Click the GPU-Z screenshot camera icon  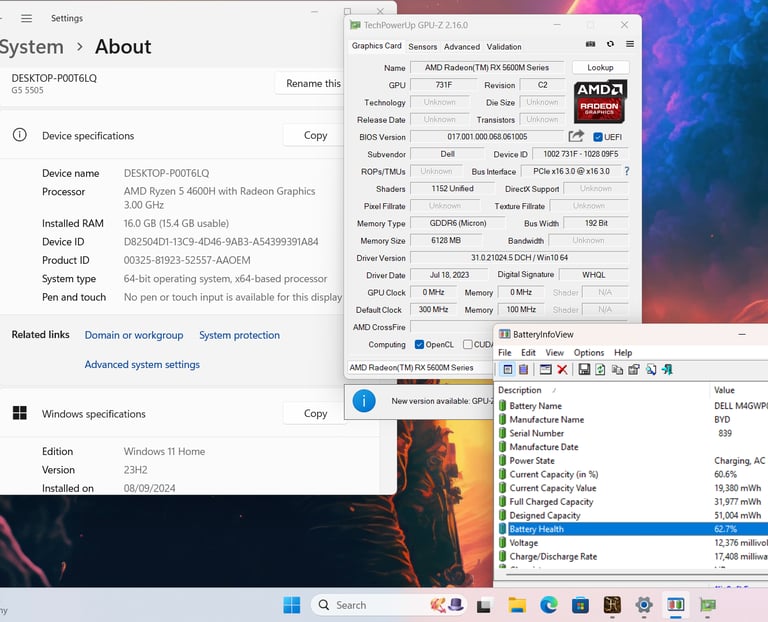click(x=590, y=44)
